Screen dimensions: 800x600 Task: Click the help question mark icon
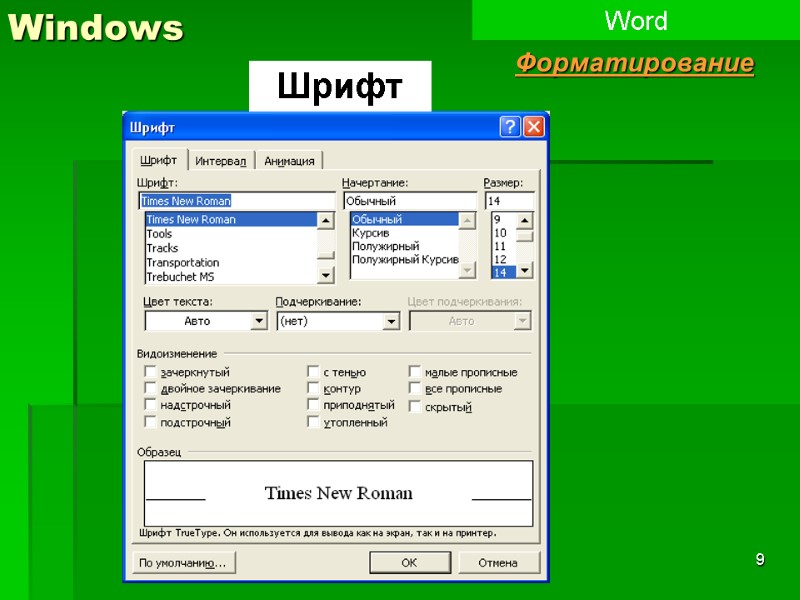510,127
